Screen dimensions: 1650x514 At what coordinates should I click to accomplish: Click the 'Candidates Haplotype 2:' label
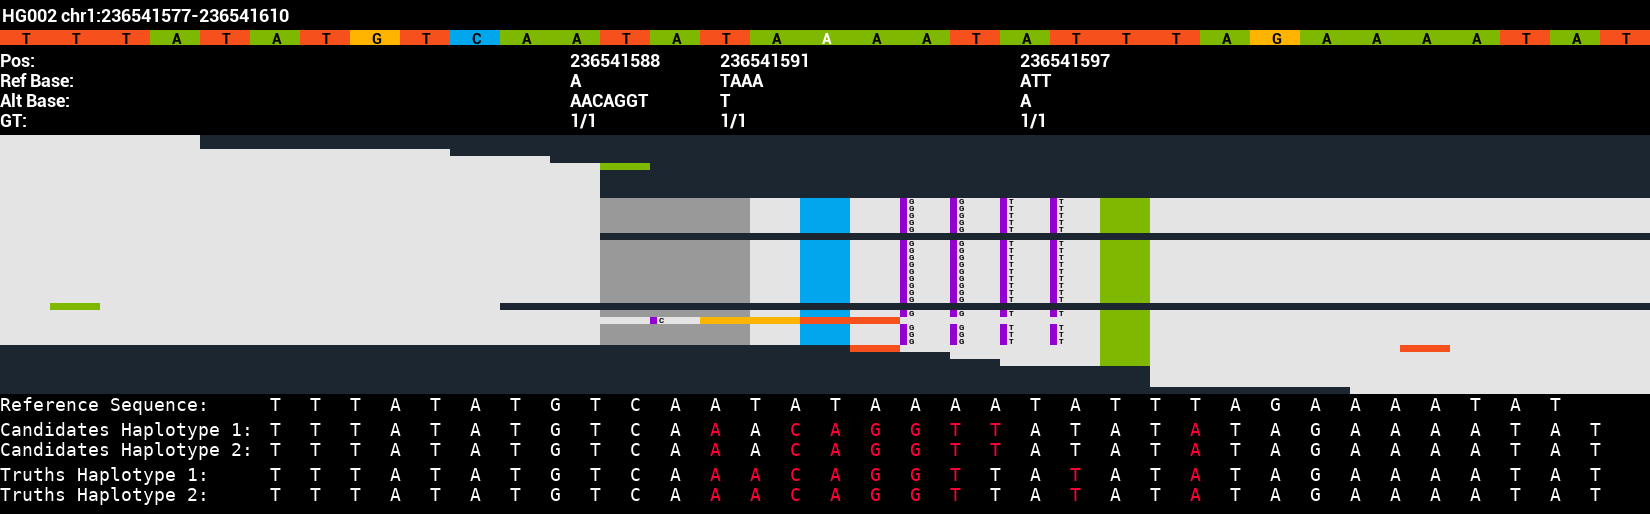[125, 450]
